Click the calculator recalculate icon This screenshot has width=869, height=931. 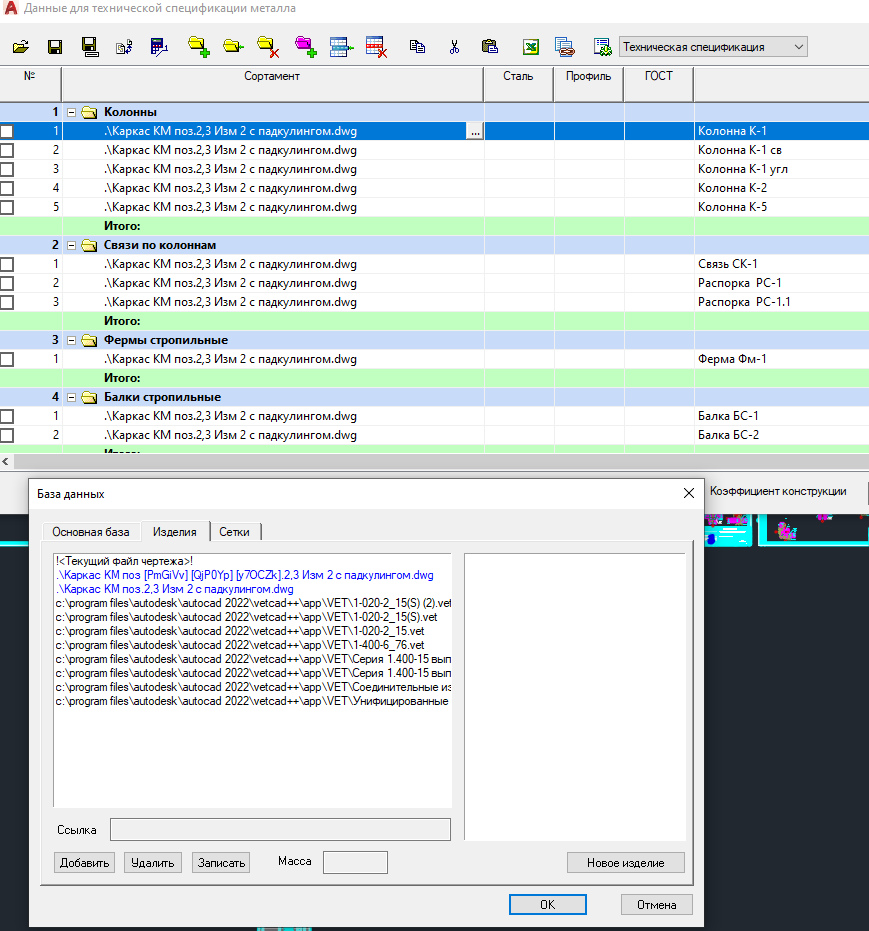(x=159, y=47)
